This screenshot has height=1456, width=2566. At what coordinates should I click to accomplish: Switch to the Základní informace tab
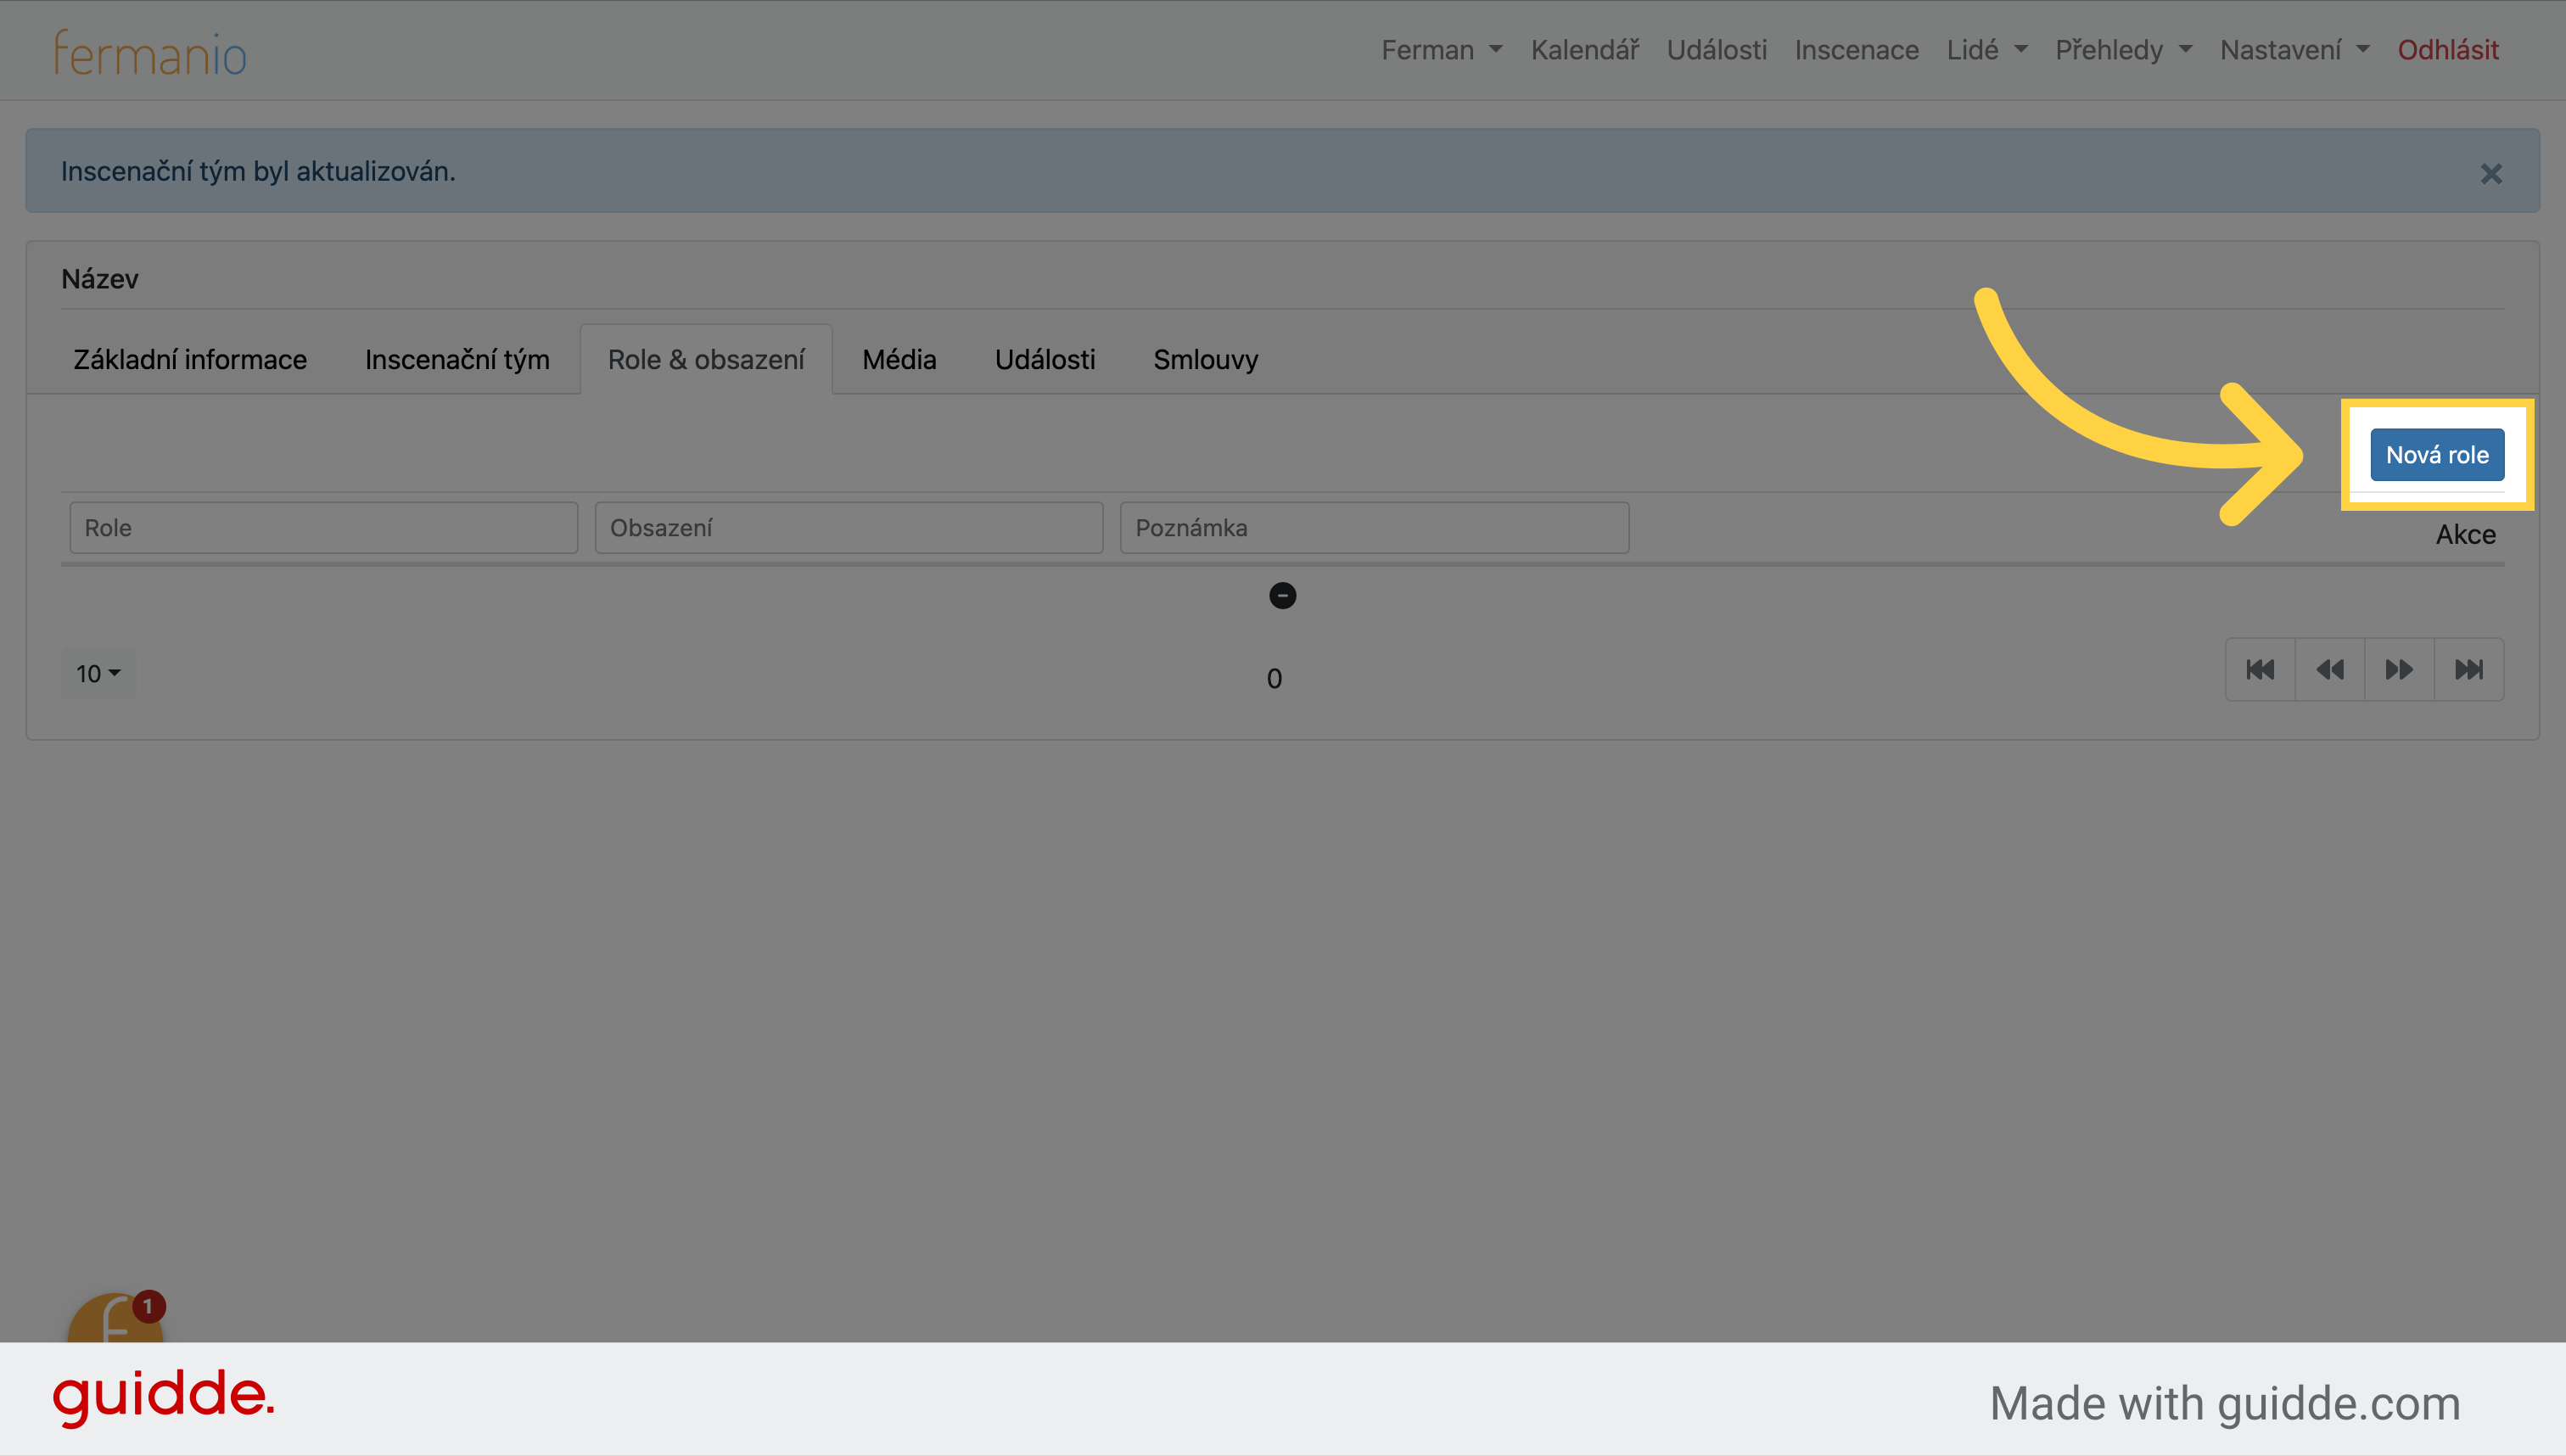tap(190, 359)
